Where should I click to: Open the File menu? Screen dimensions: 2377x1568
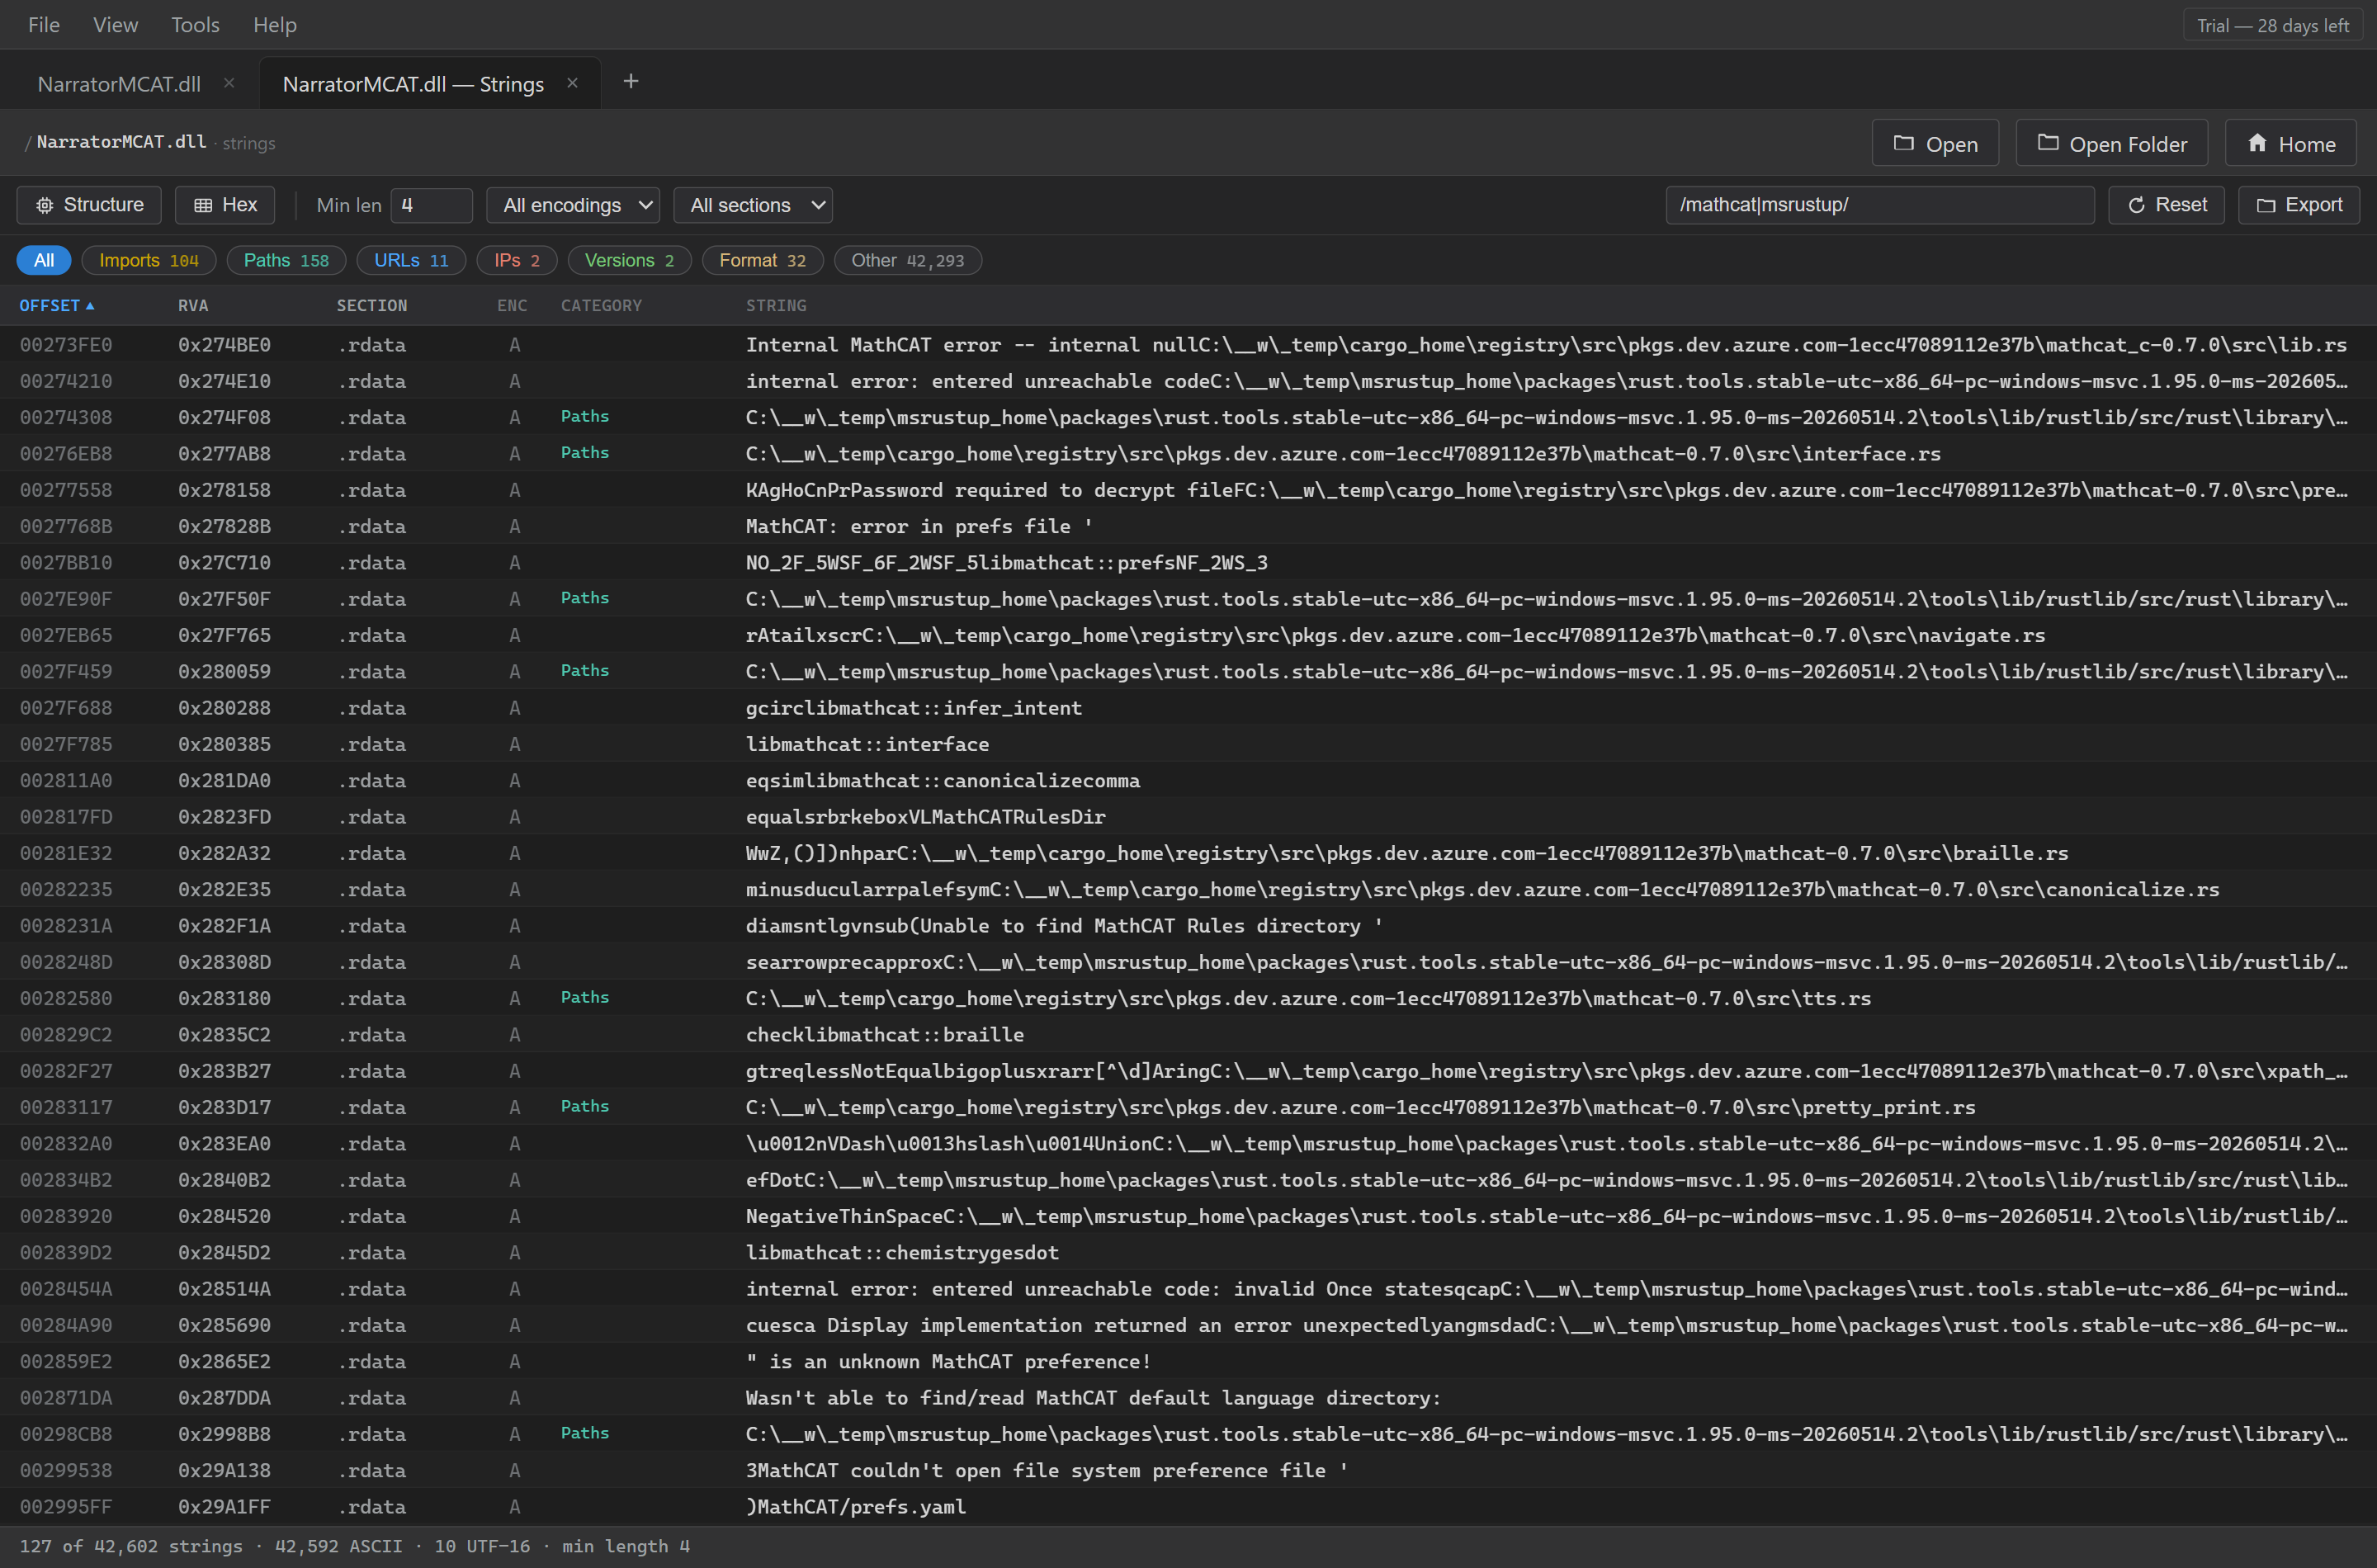point(44,24)
